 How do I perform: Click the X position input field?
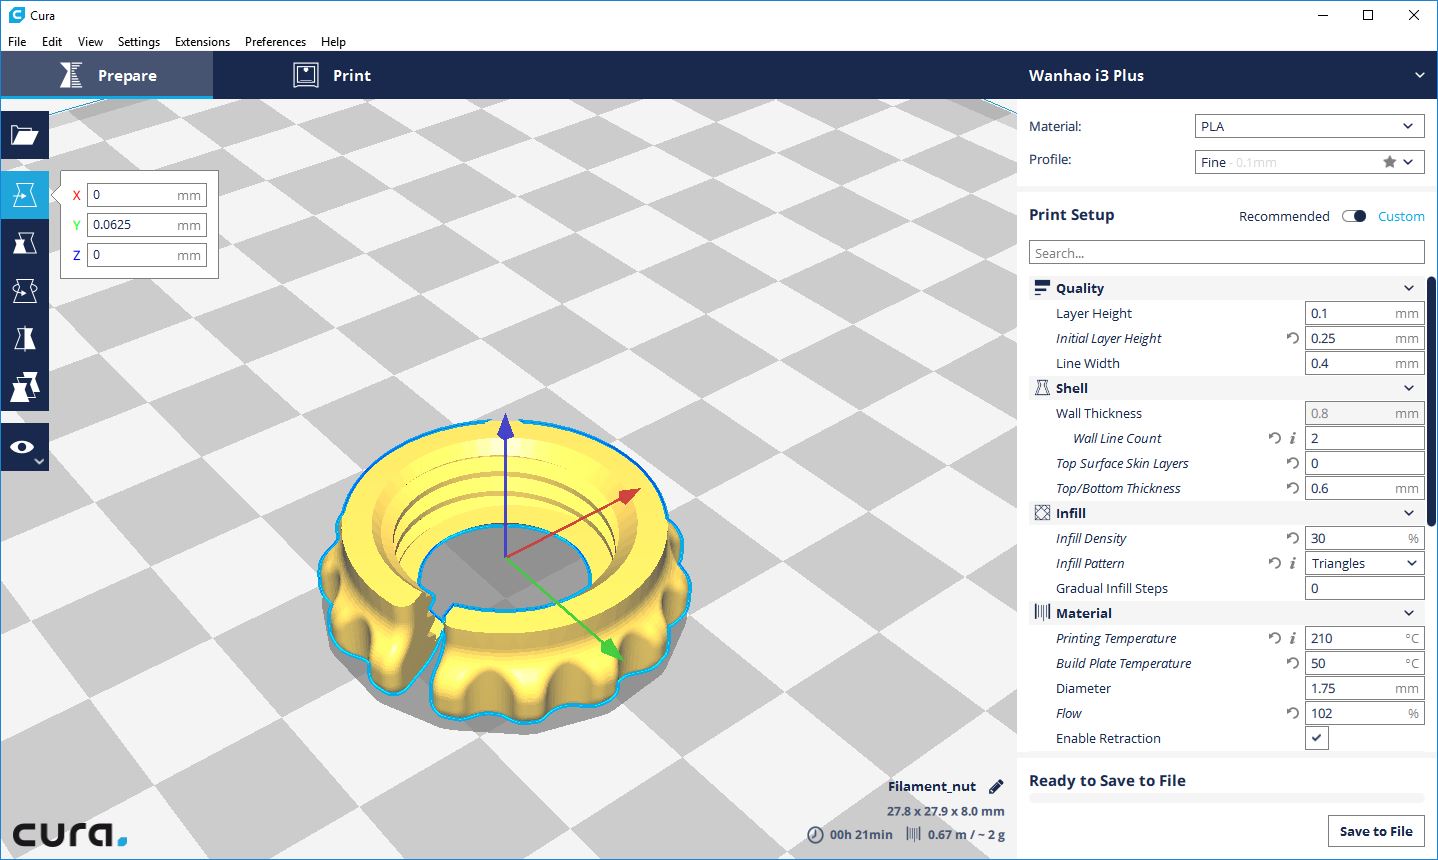coord(147,195)
